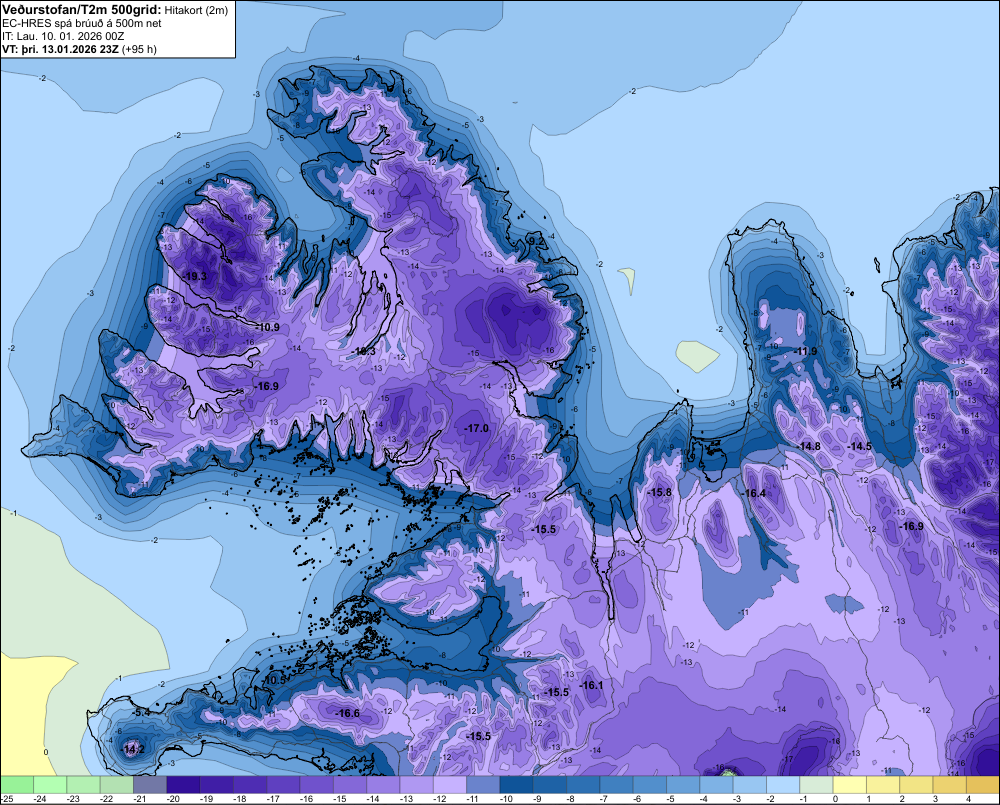Viewport: 1000px width, 805px height.
Task: Select the '-7' value on the legend scale
Action: pos(603,799)
